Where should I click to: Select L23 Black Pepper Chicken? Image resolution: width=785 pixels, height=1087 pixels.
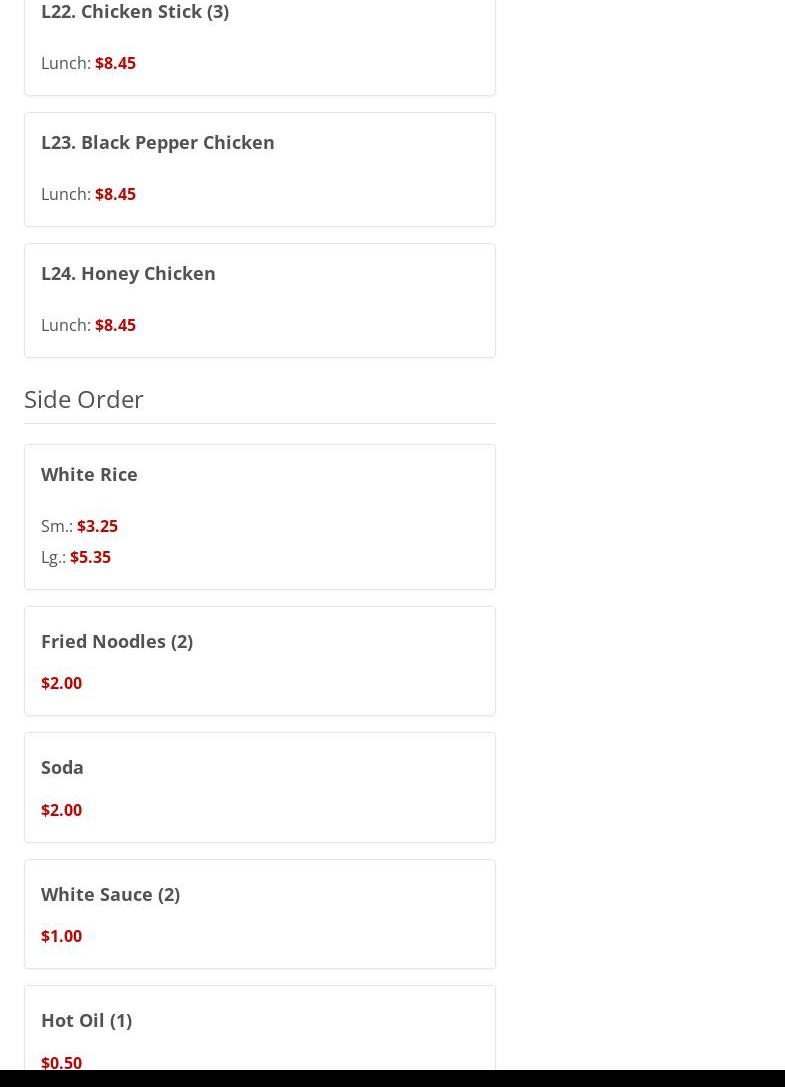tap(157, 142)
